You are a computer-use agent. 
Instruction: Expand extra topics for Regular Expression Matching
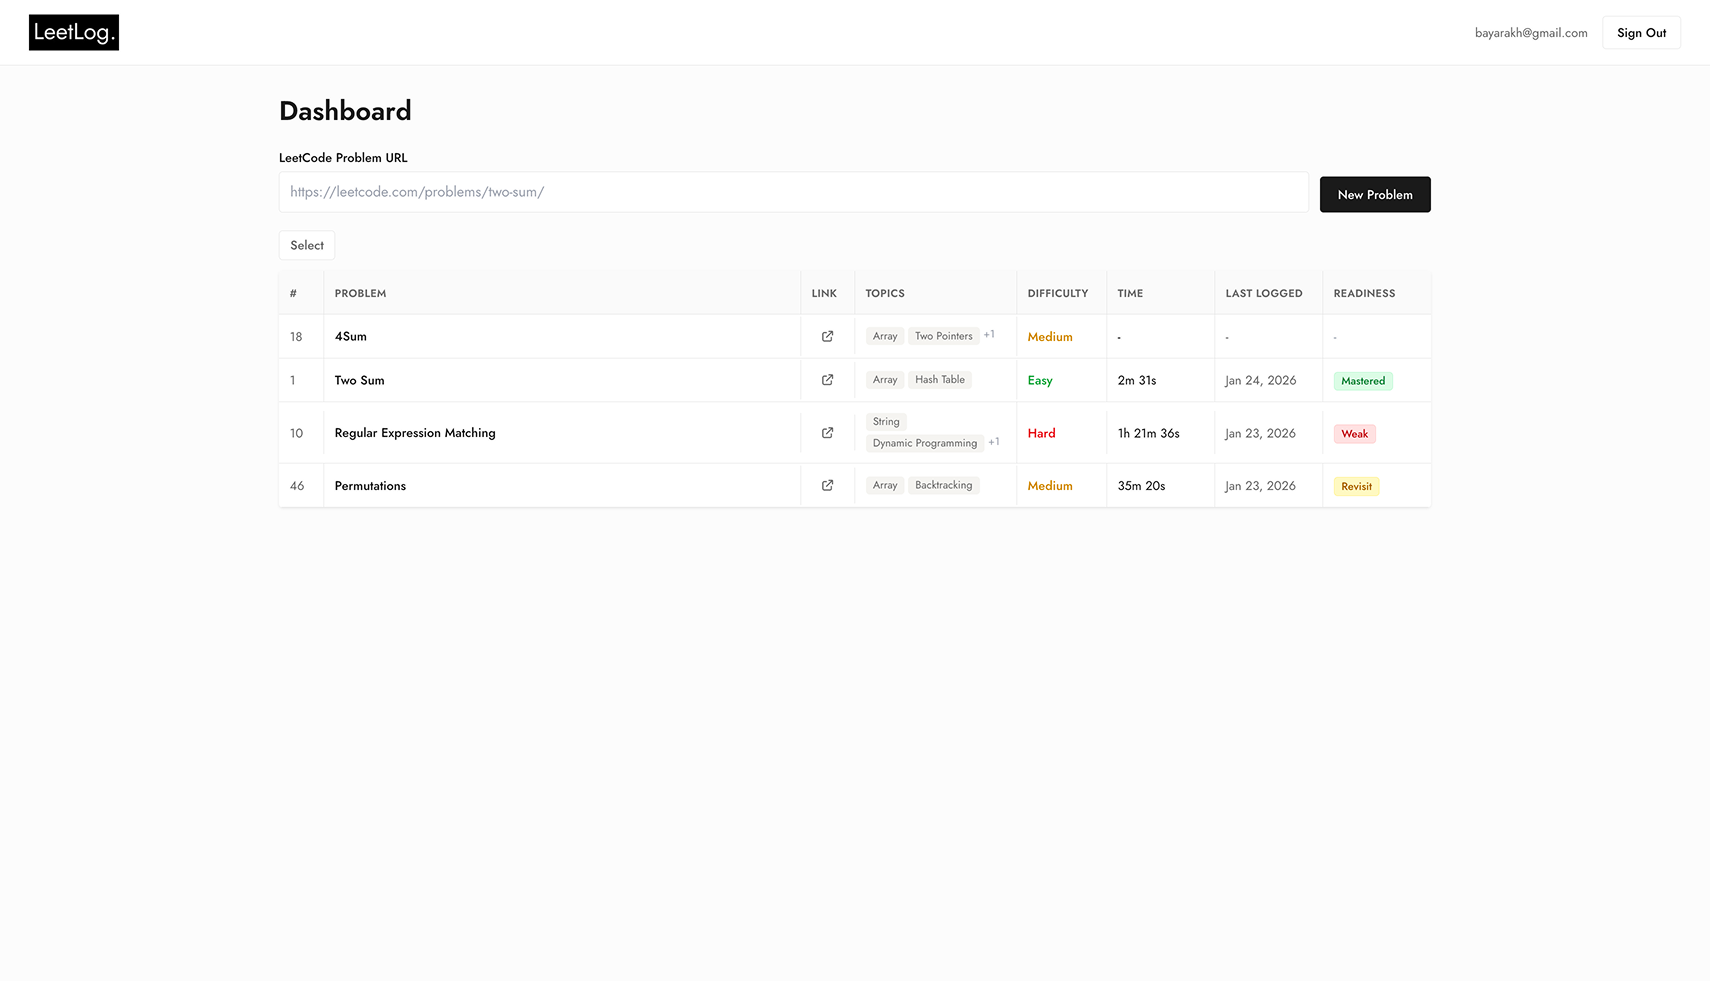coord(994,441)
